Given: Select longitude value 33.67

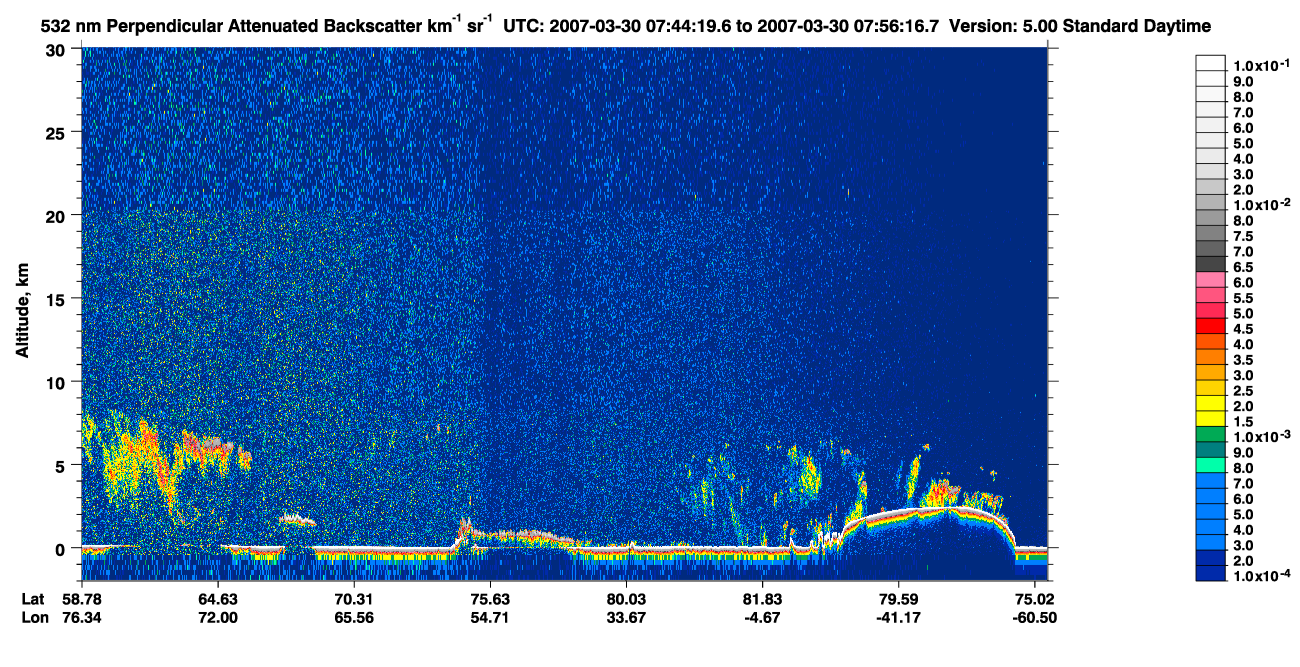Looking at the screenshot, I should coord(625,617).
